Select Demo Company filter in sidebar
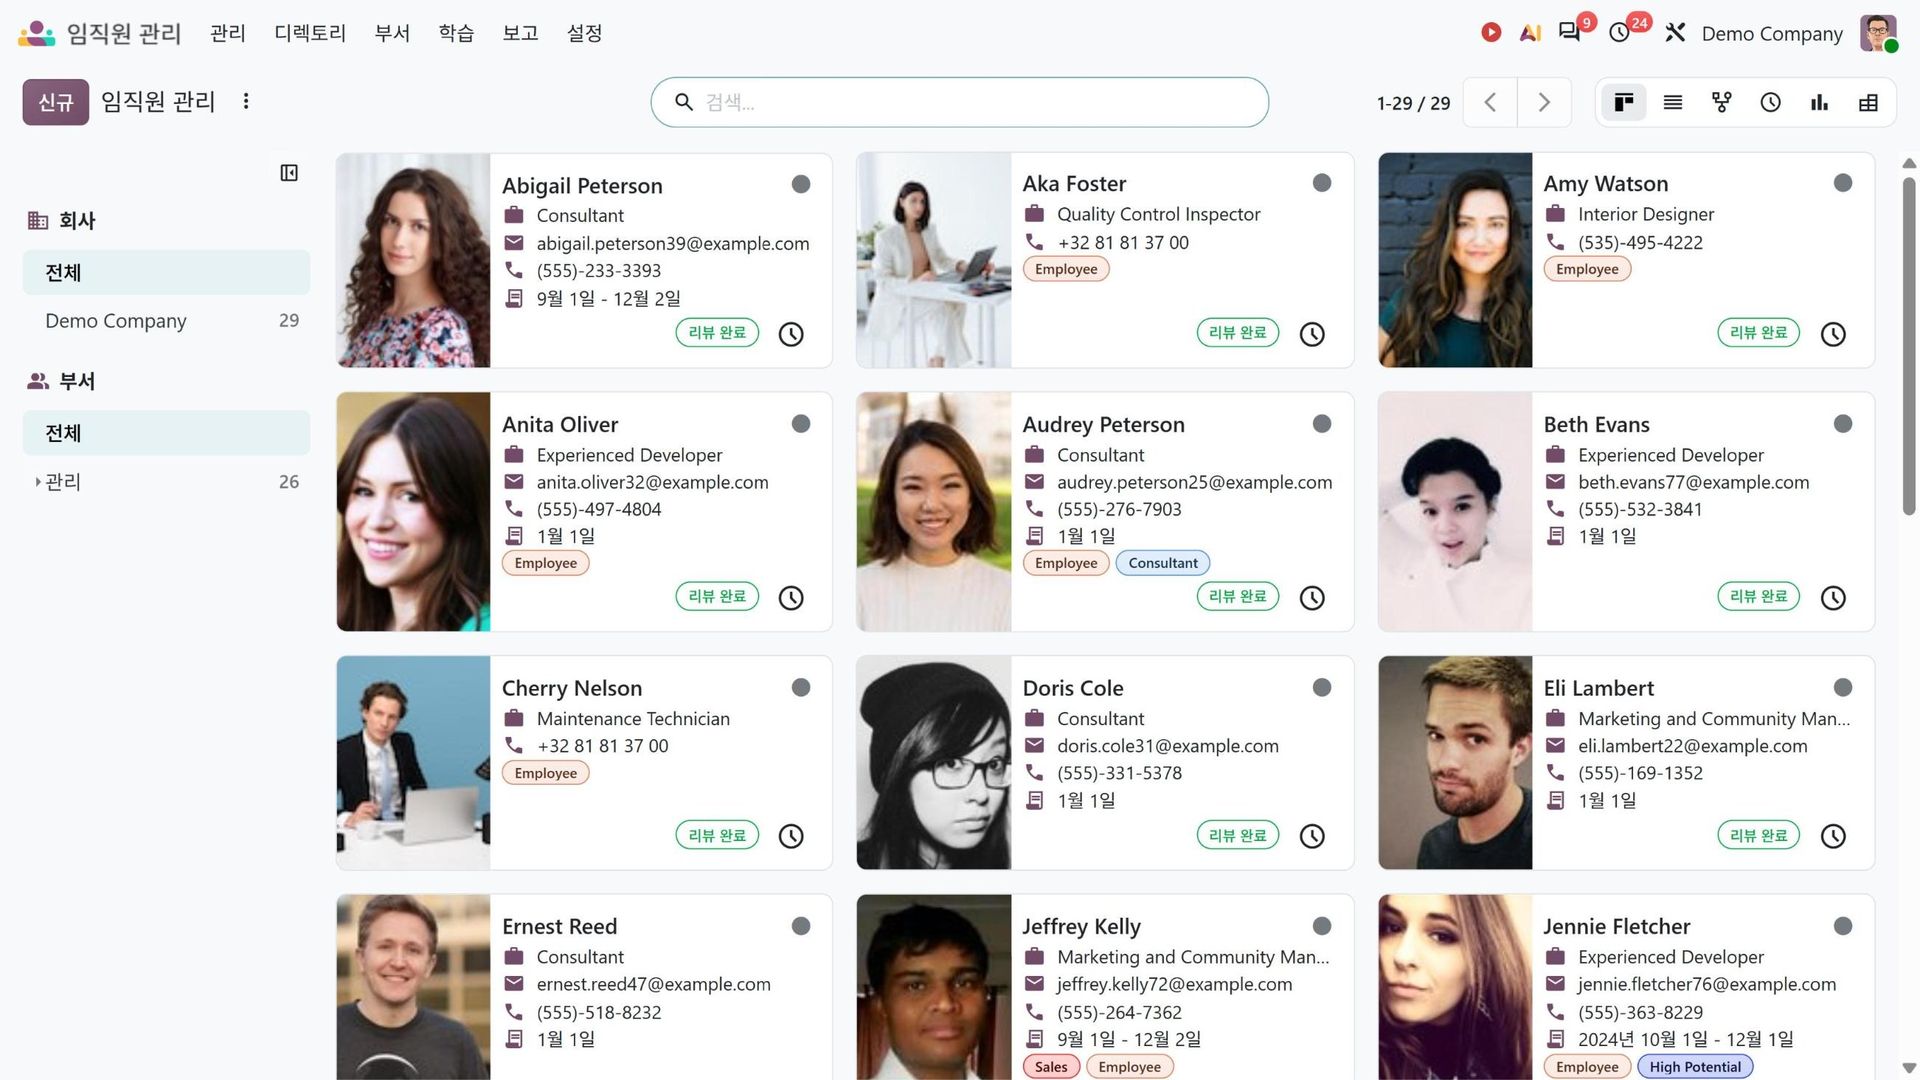The image size is (1920, 1080). click(166, 321)
